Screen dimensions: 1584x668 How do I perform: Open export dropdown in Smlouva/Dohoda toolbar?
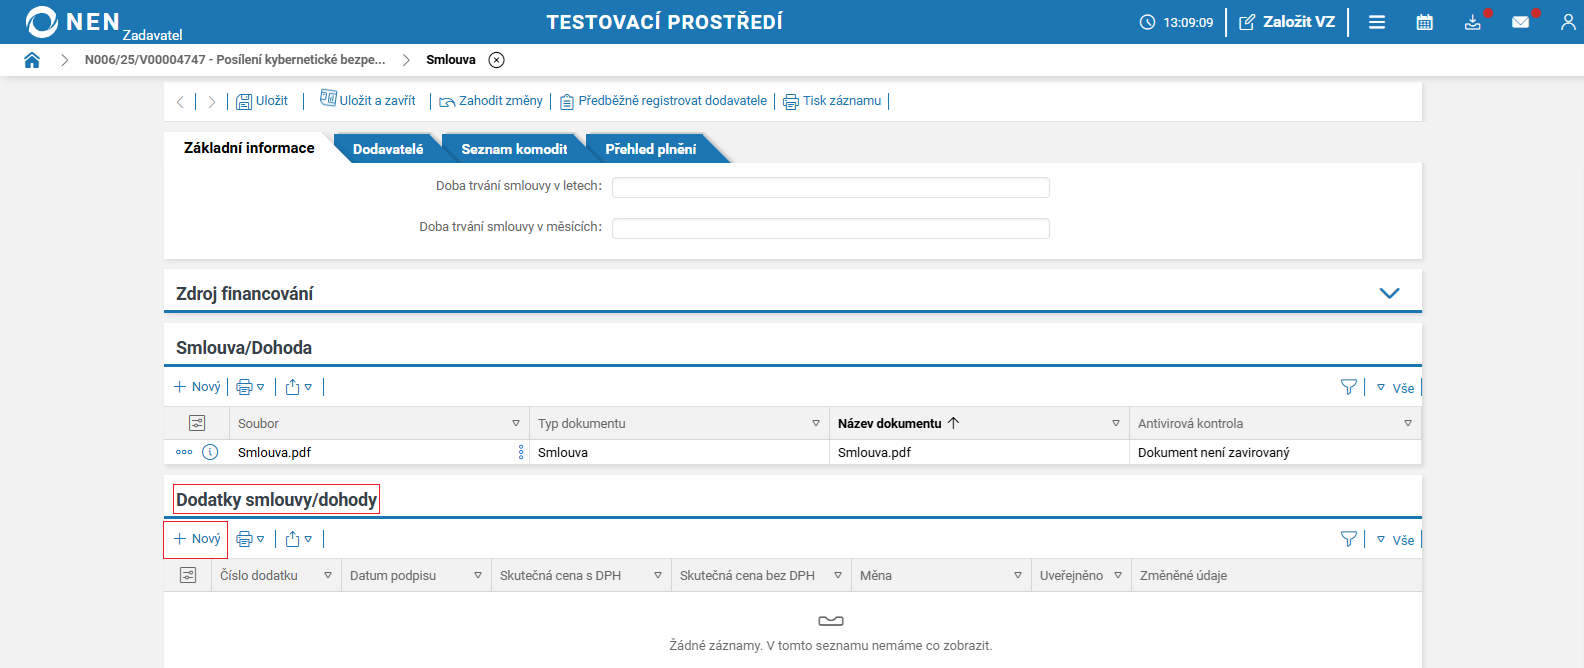pos(299,387)
